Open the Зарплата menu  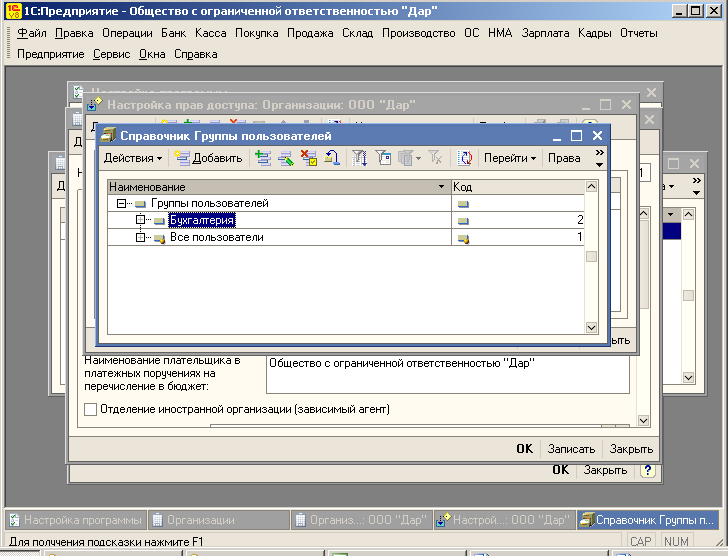pyautogui.click(x=545, y=33)
